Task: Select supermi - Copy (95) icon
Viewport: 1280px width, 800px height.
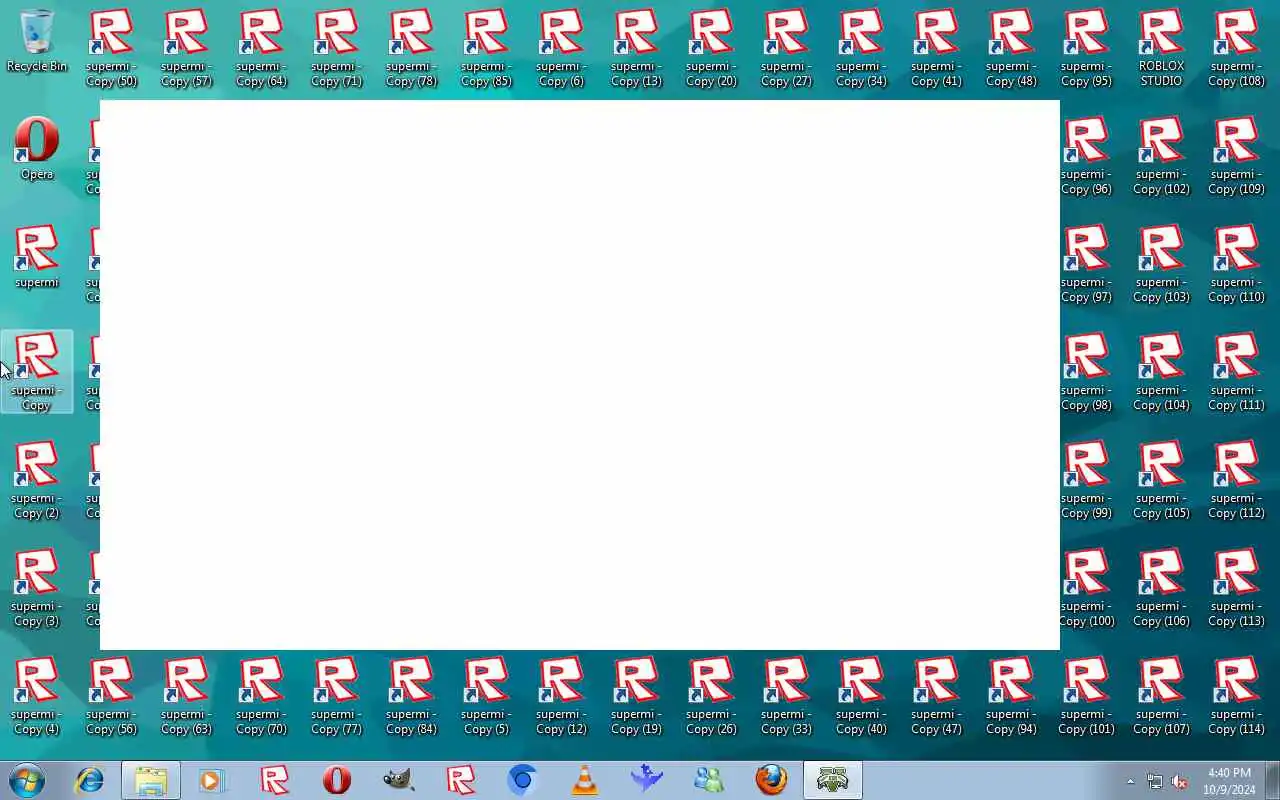Action: coord(1086,48)
